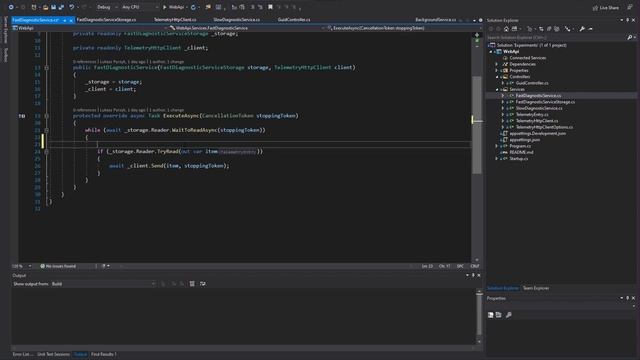Image resolution: width=640 pixels, height=360 pixels.
Task: Close the FastDiagnosticService.cs tab
Action: pos(71,20)
